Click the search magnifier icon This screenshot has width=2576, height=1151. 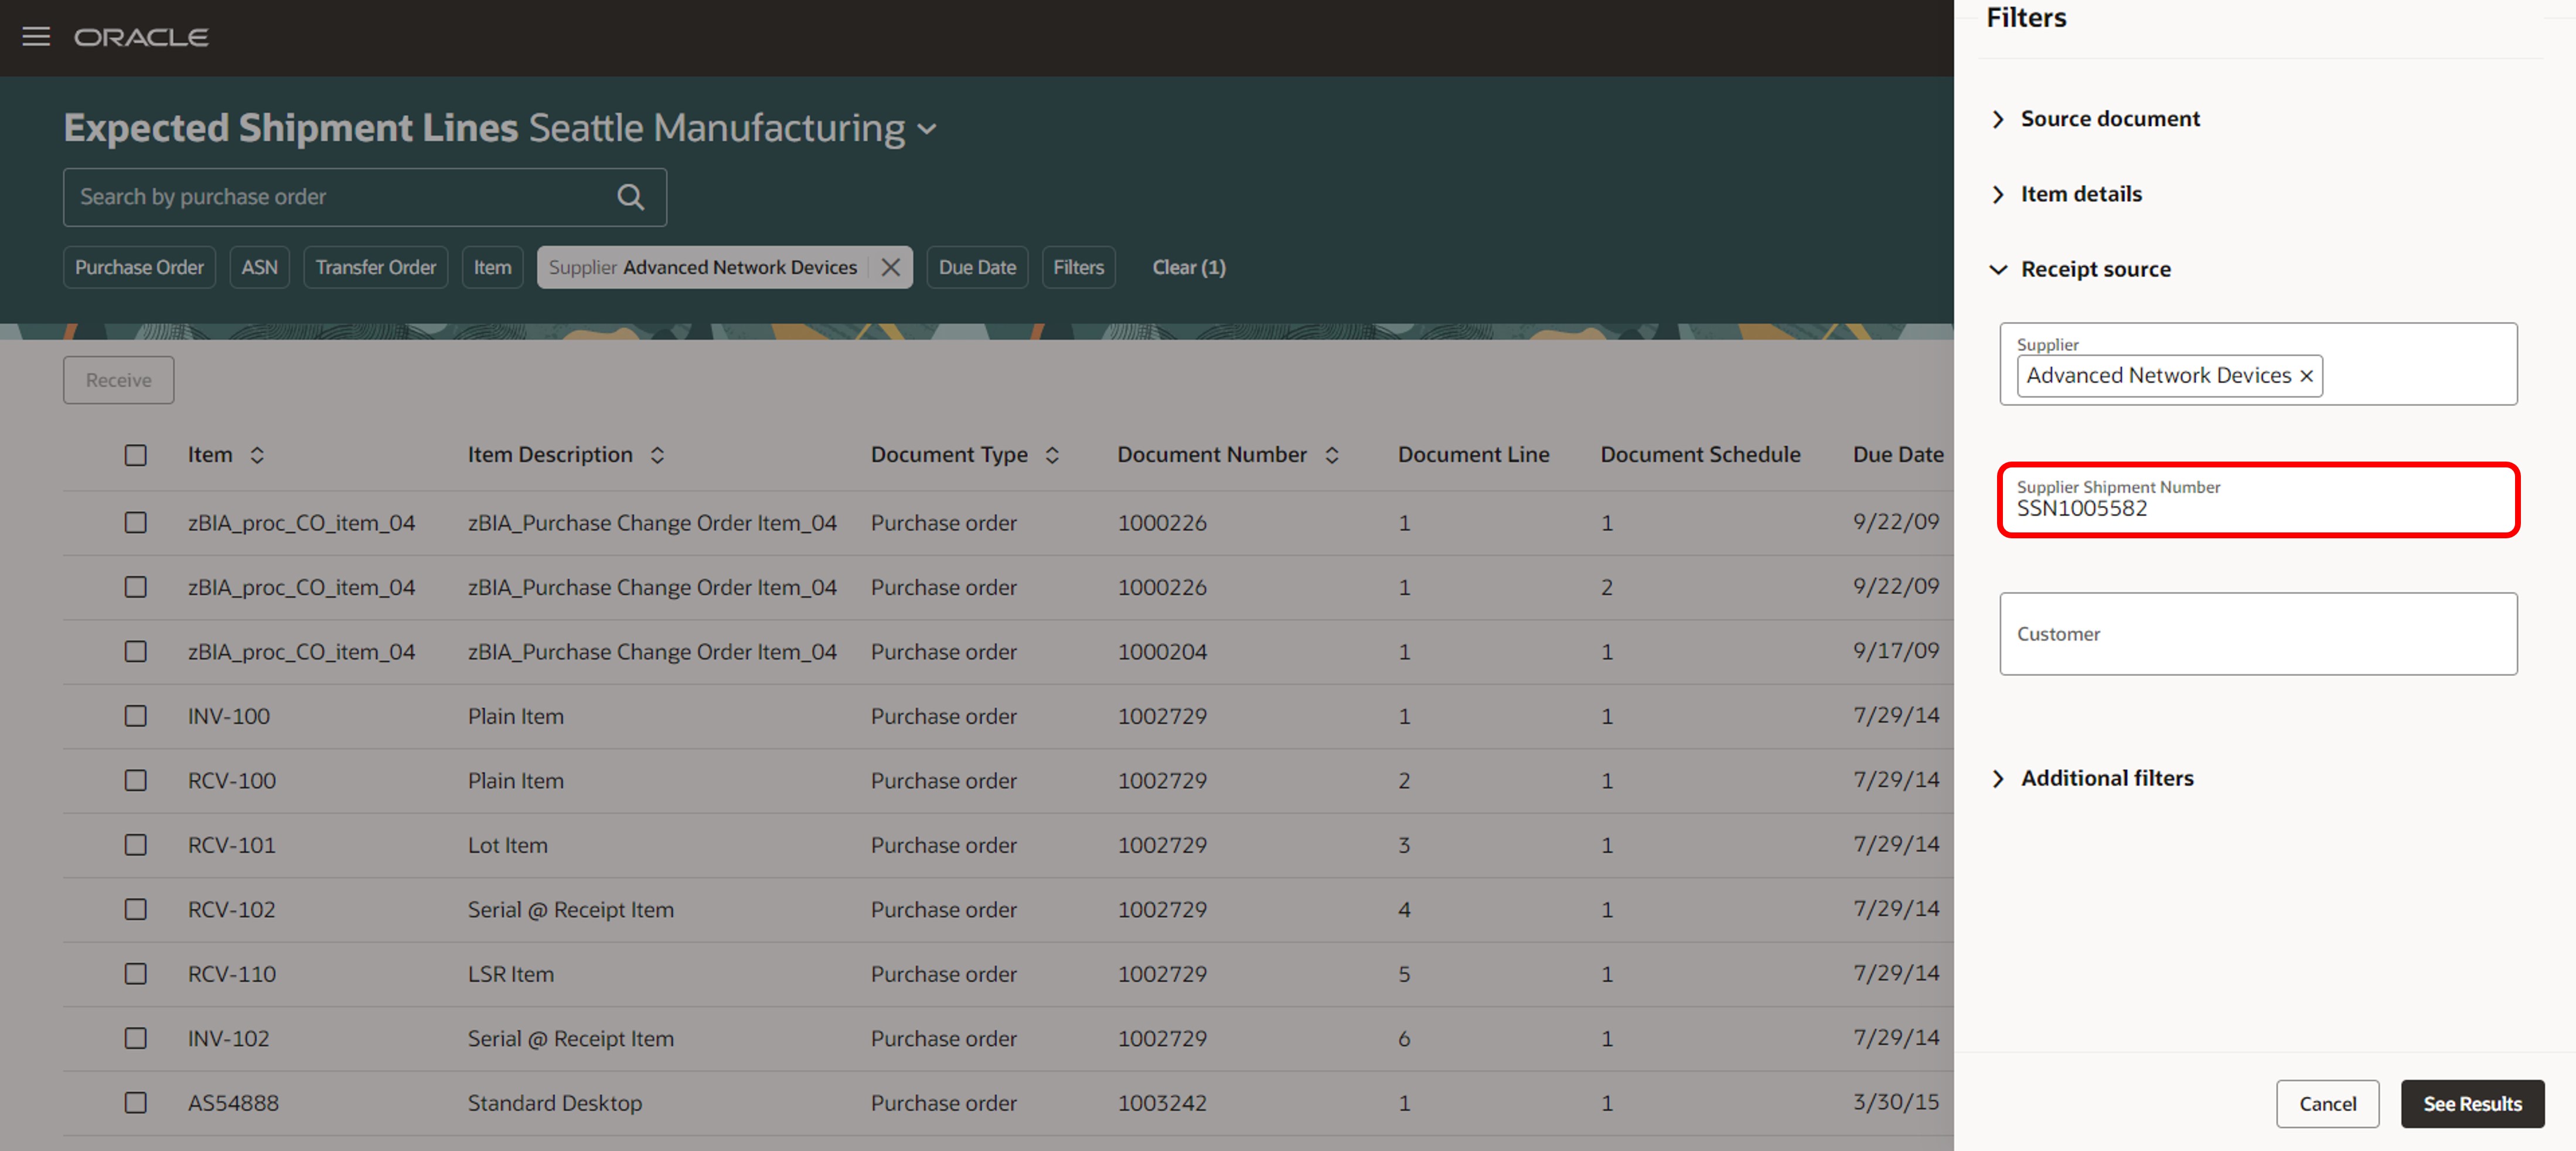coord(630,197)
